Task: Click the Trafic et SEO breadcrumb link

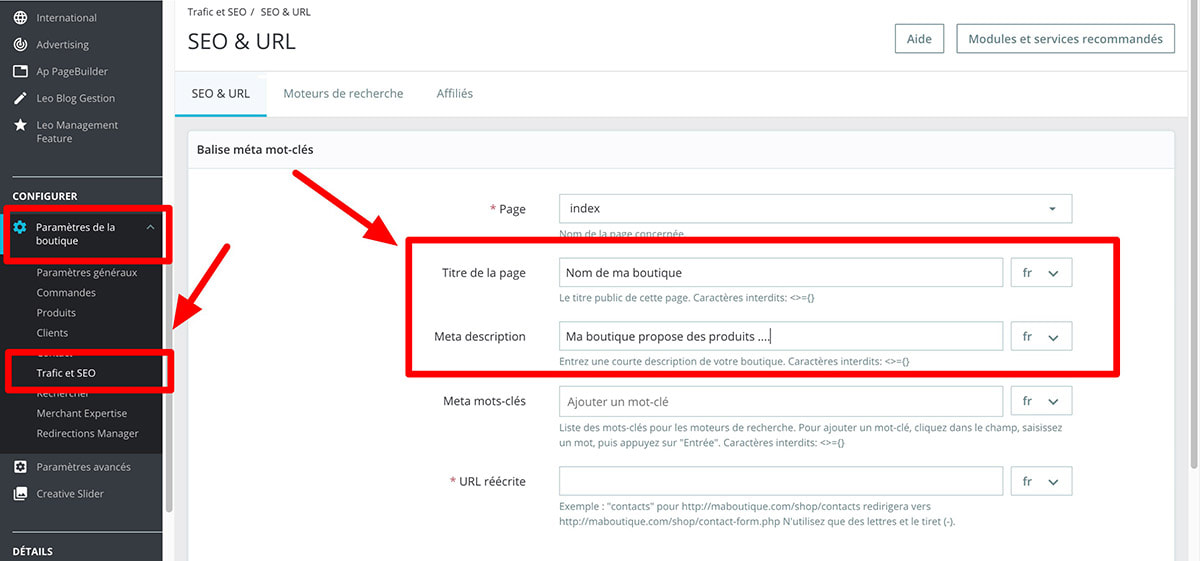Action: pos(217,11)
